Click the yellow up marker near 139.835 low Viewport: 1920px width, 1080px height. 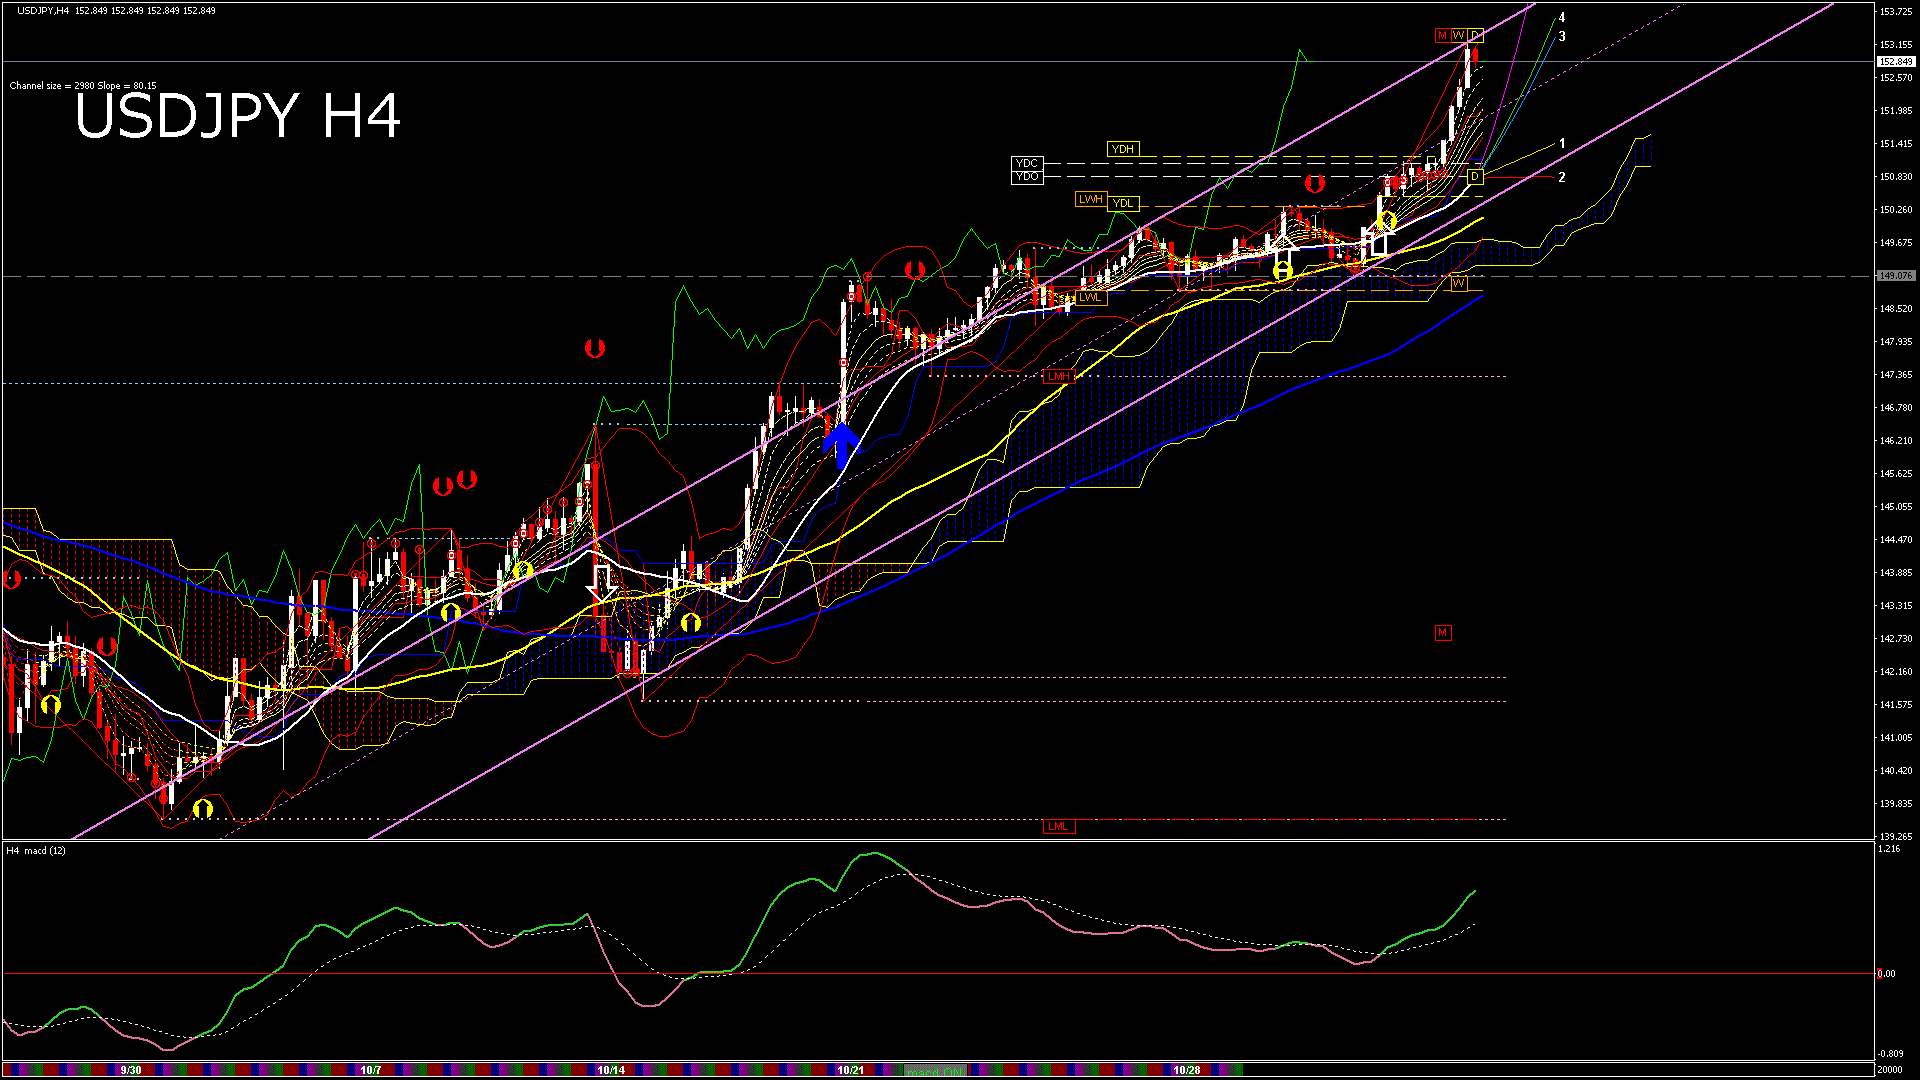pos(203,808)
